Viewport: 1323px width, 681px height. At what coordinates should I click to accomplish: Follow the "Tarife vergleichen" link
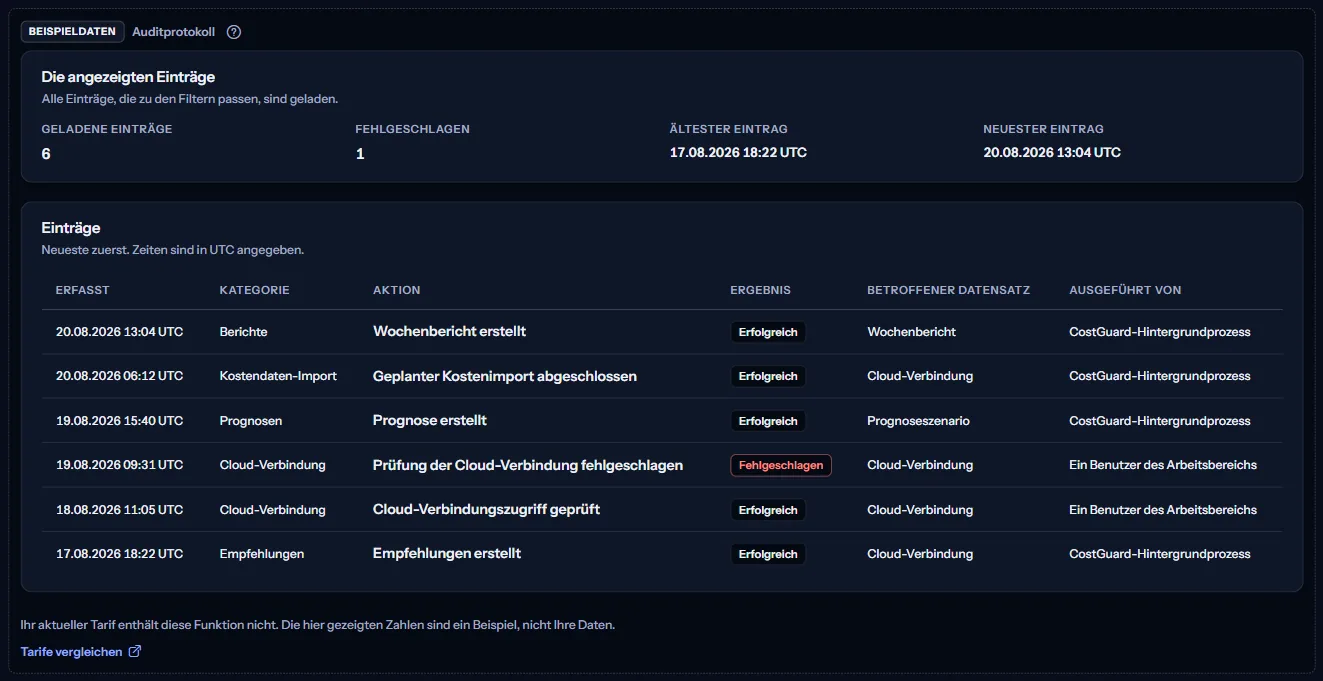[81, 652]
